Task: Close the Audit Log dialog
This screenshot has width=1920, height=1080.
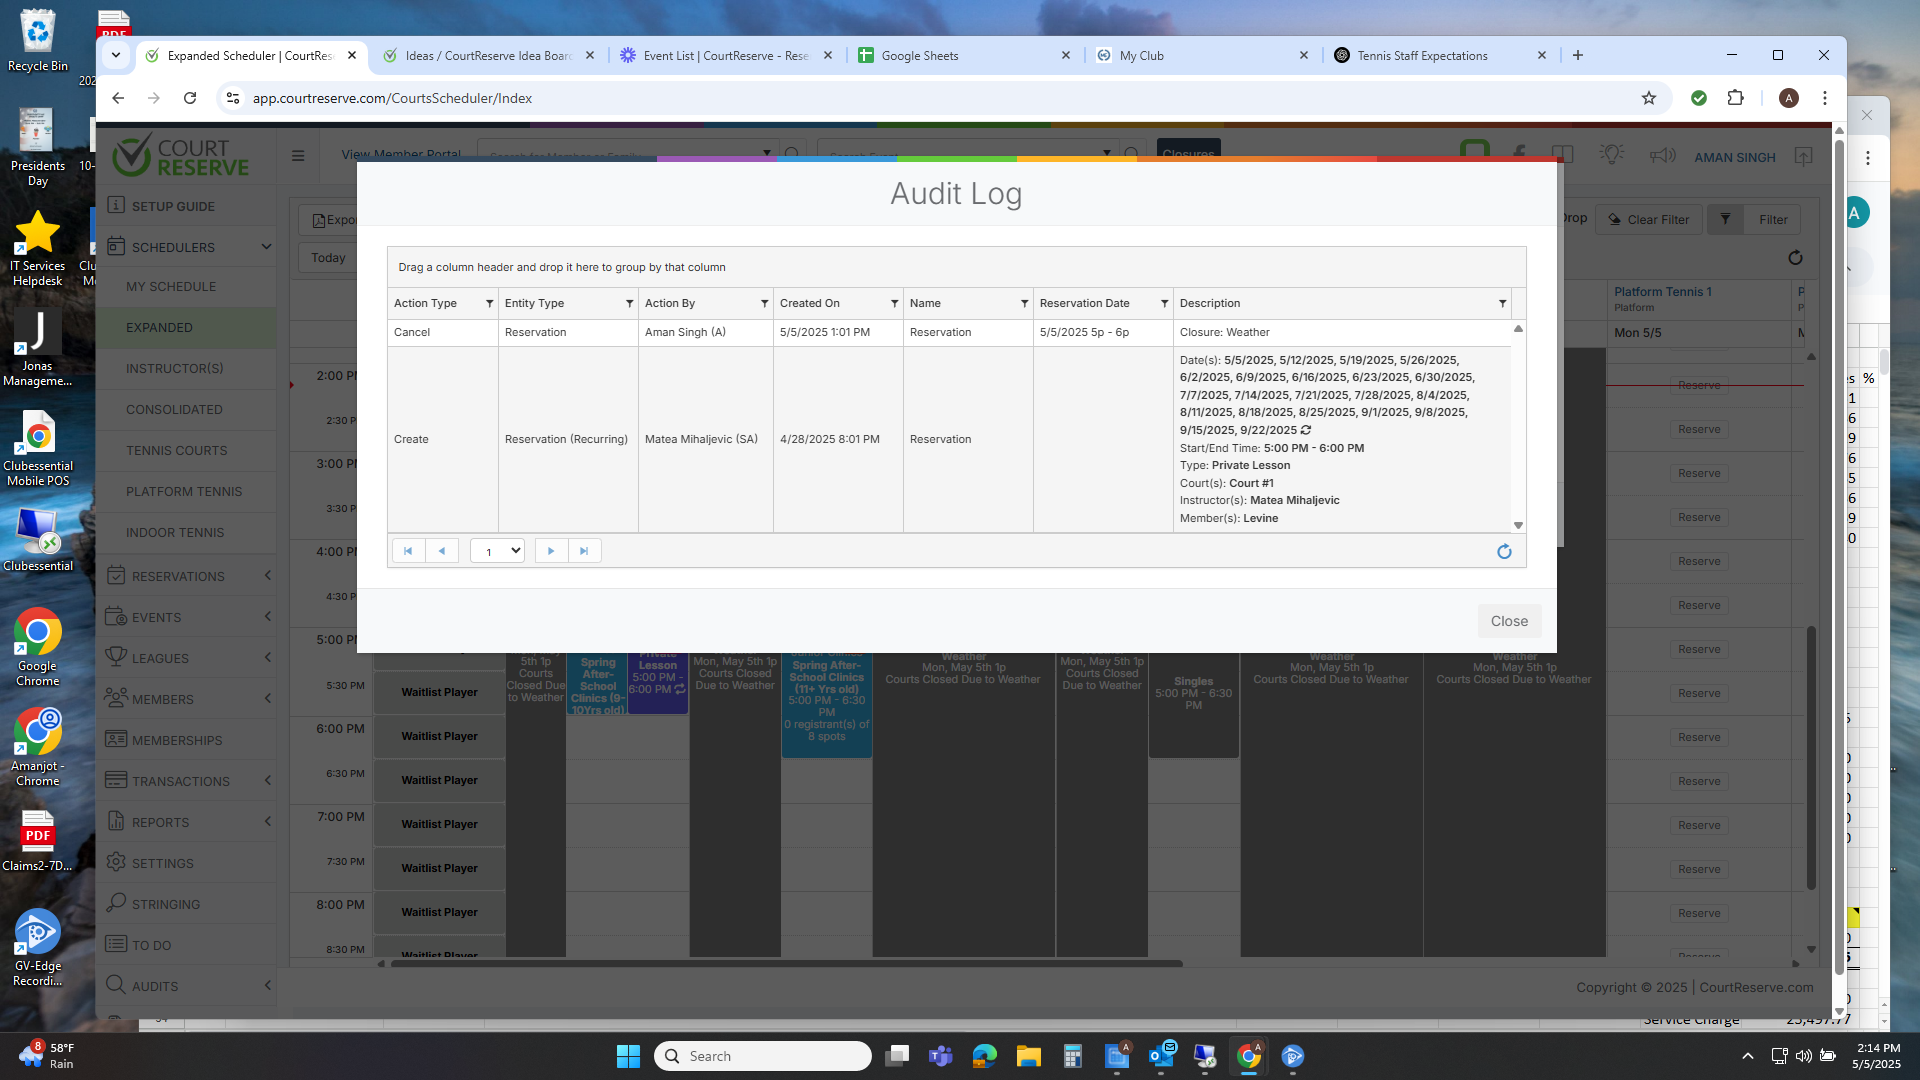Action: [x=1508, y=621]
